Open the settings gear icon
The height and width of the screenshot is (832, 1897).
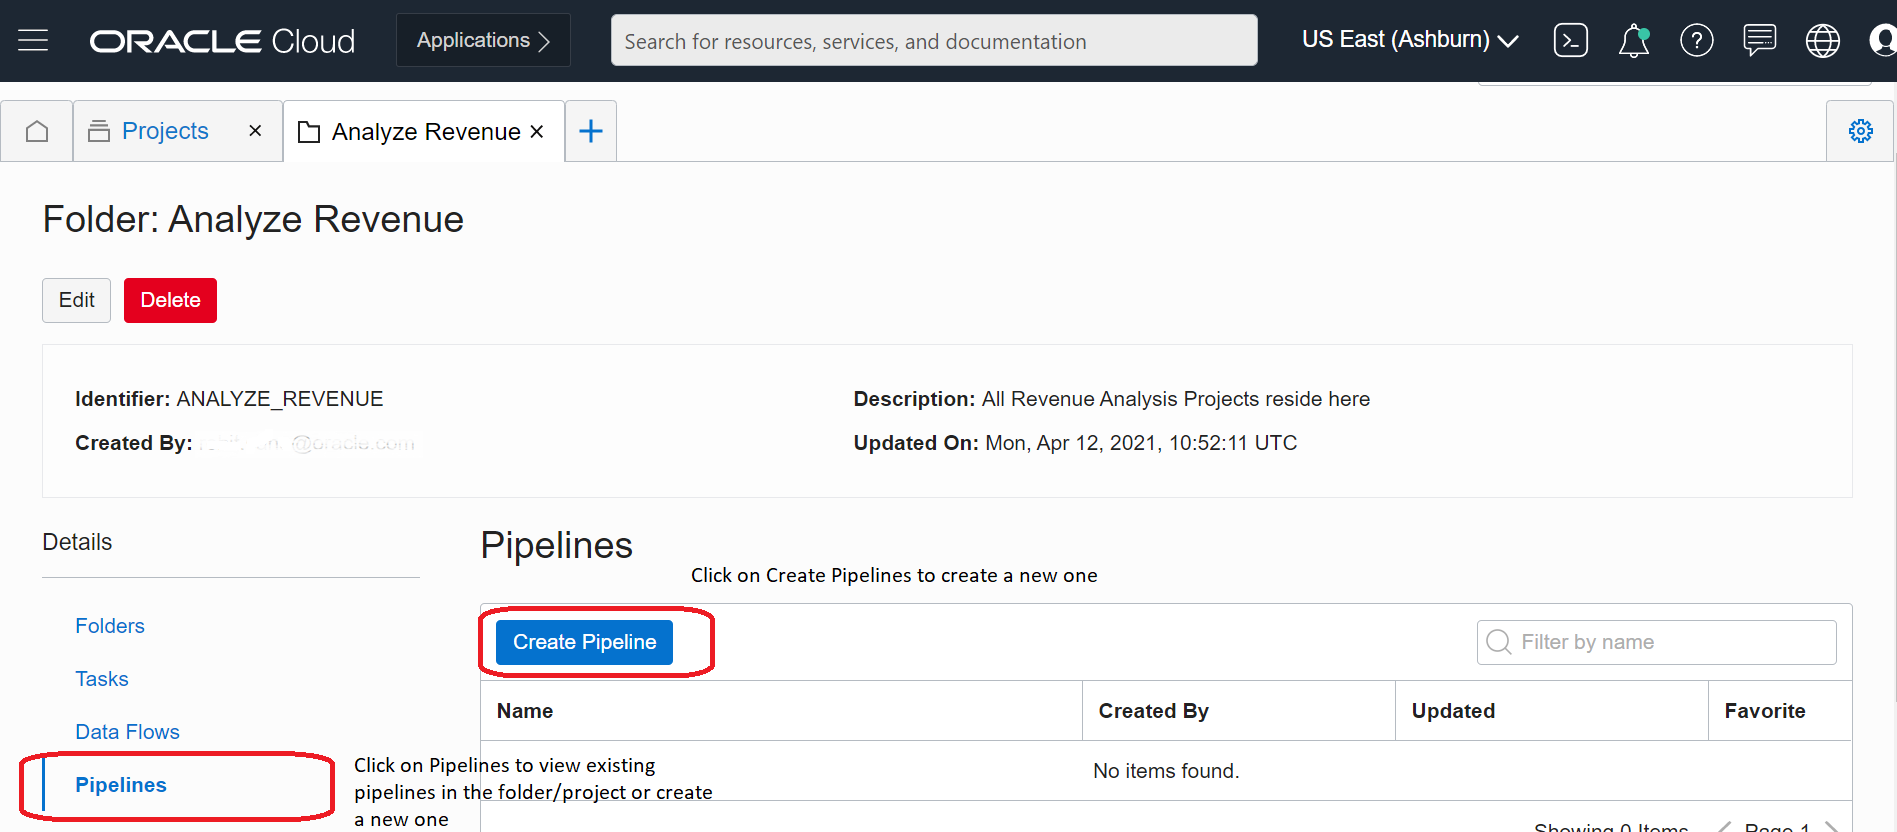[x=1860, y=131]
